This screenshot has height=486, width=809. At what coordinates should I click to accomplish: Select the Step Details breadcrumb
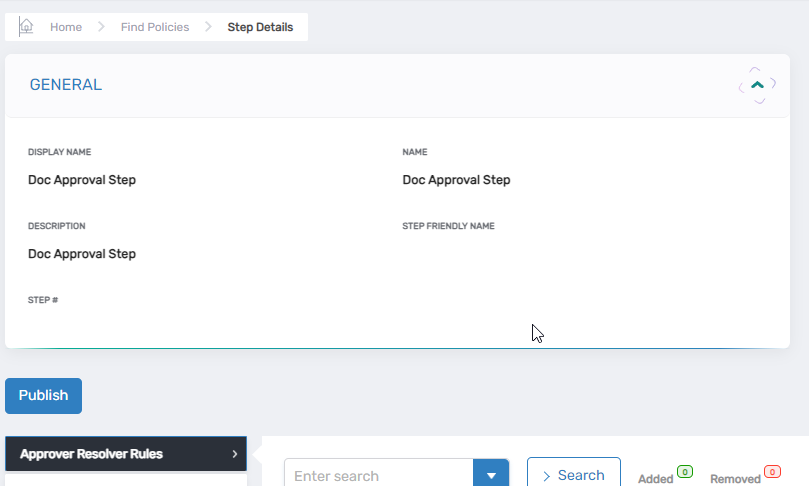(260, 27)
